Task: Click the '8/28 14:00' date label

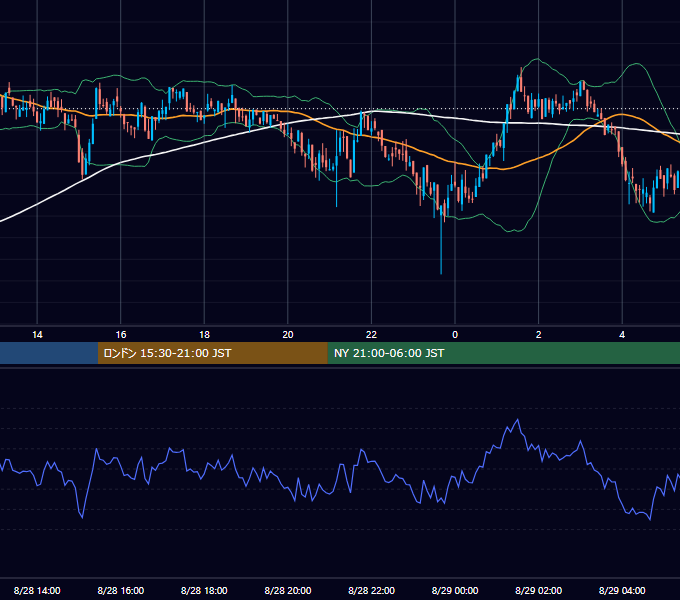Action: [37, 590]
